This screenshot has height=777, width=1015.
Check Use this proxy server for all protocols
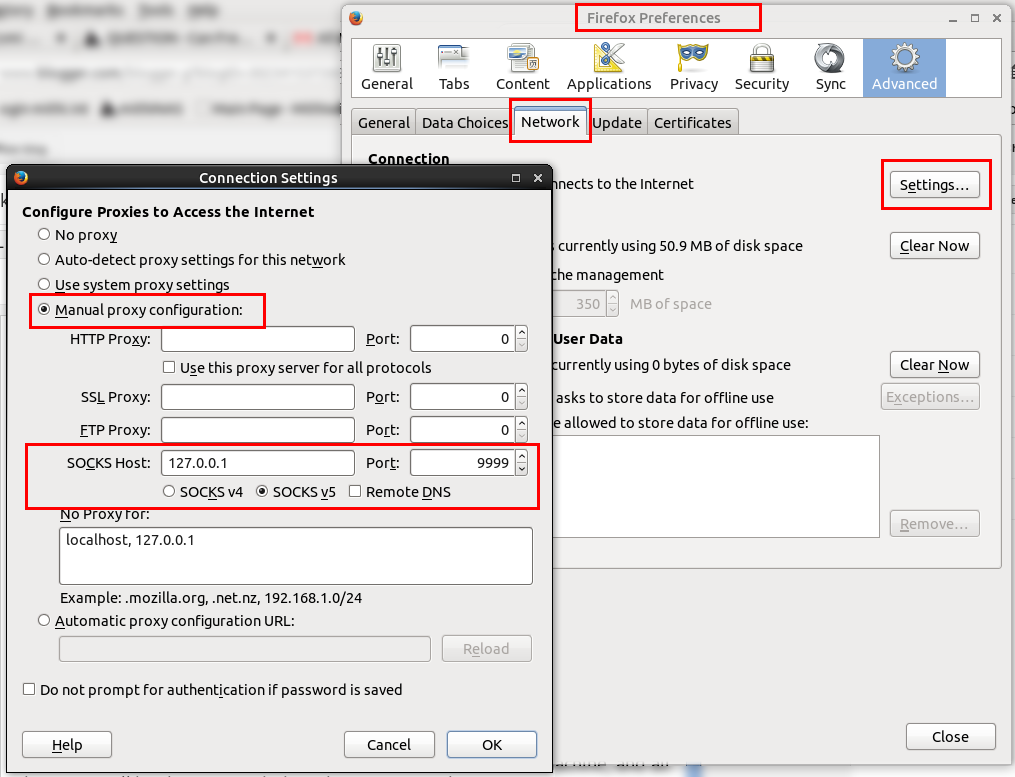[169, 368]
